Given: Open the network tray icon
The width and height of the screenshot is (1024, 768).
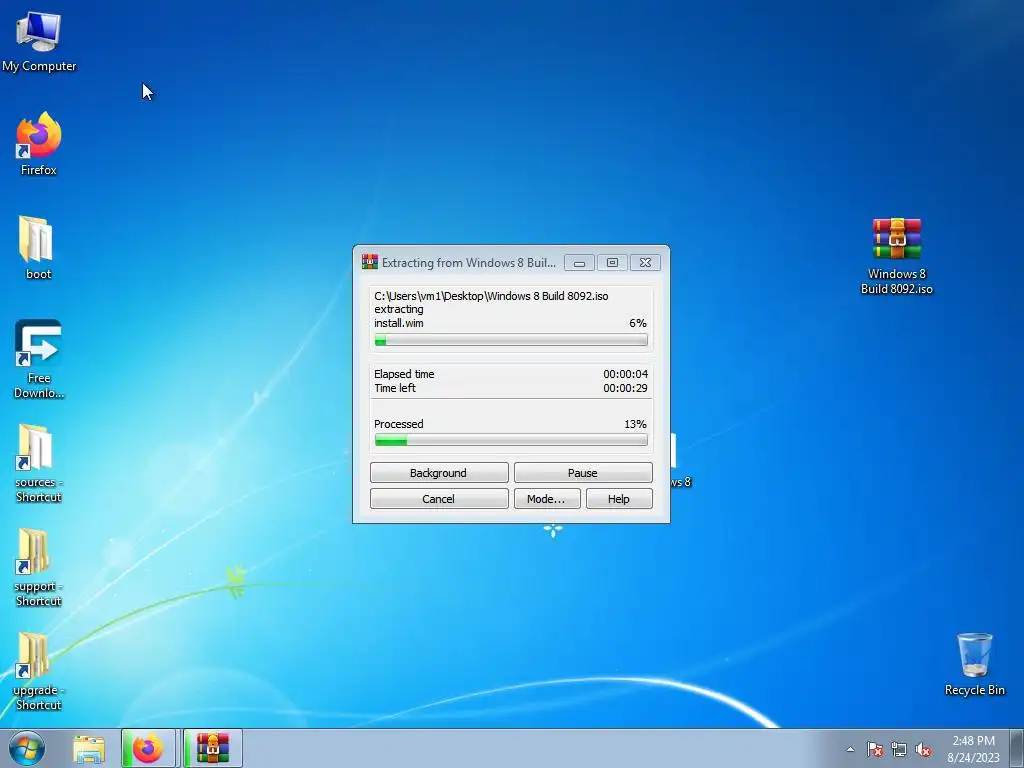Looking at the screenshot, I should tap(899, 749).
